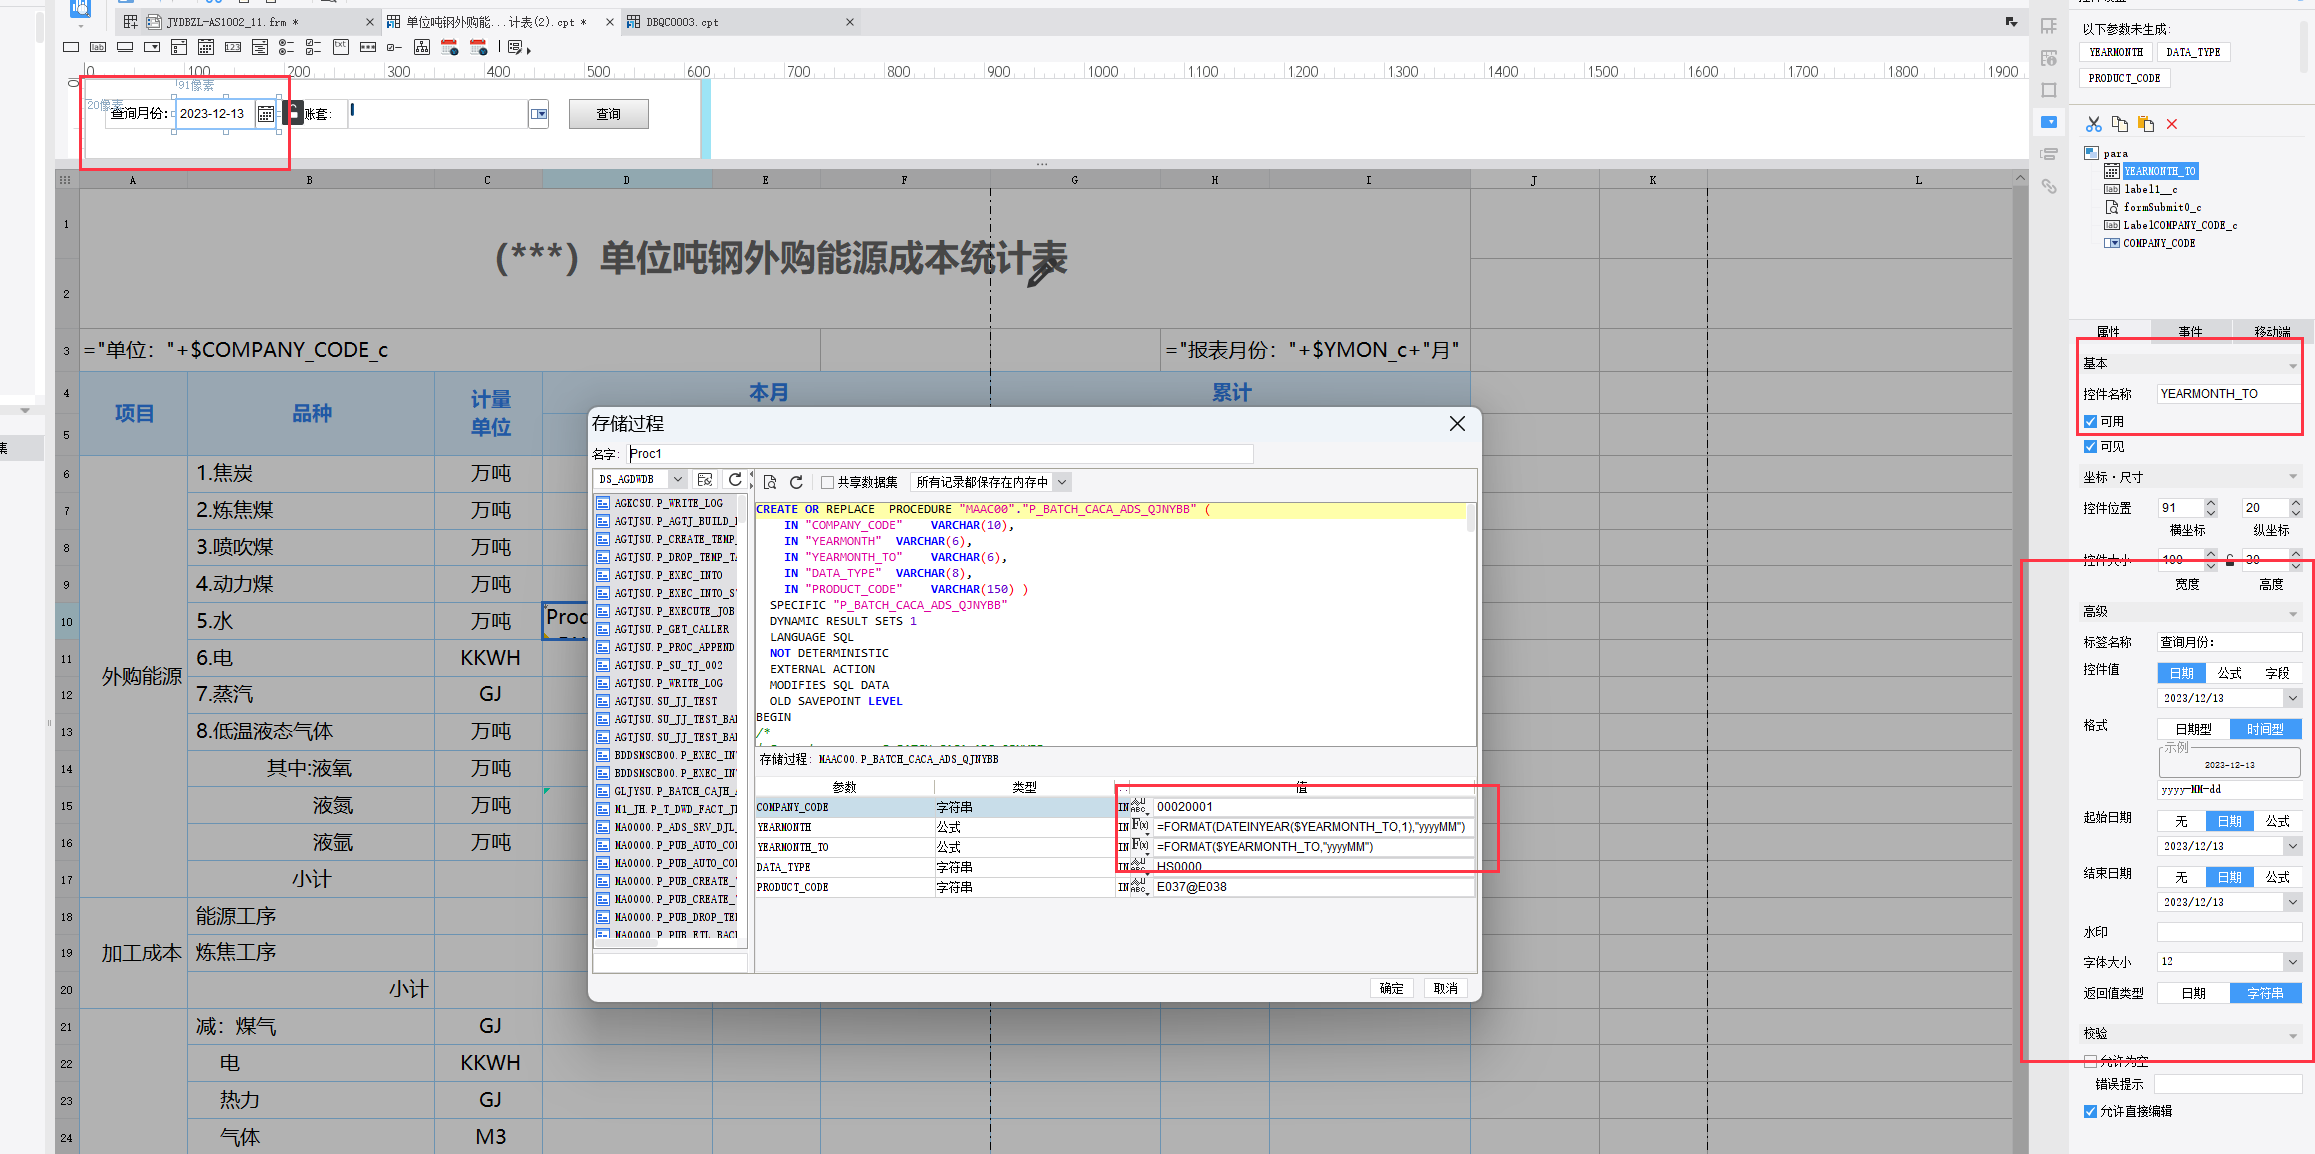Open the 结束日期 date dropdown

pyautogui.click(x=2292, y=902)
